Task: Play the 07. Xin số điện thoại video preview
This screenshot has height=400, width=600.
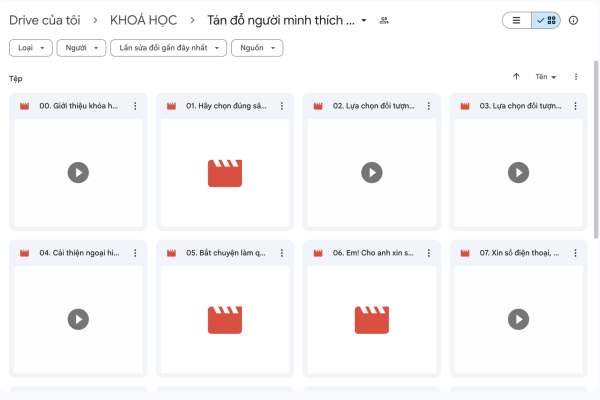Action: 518,320
